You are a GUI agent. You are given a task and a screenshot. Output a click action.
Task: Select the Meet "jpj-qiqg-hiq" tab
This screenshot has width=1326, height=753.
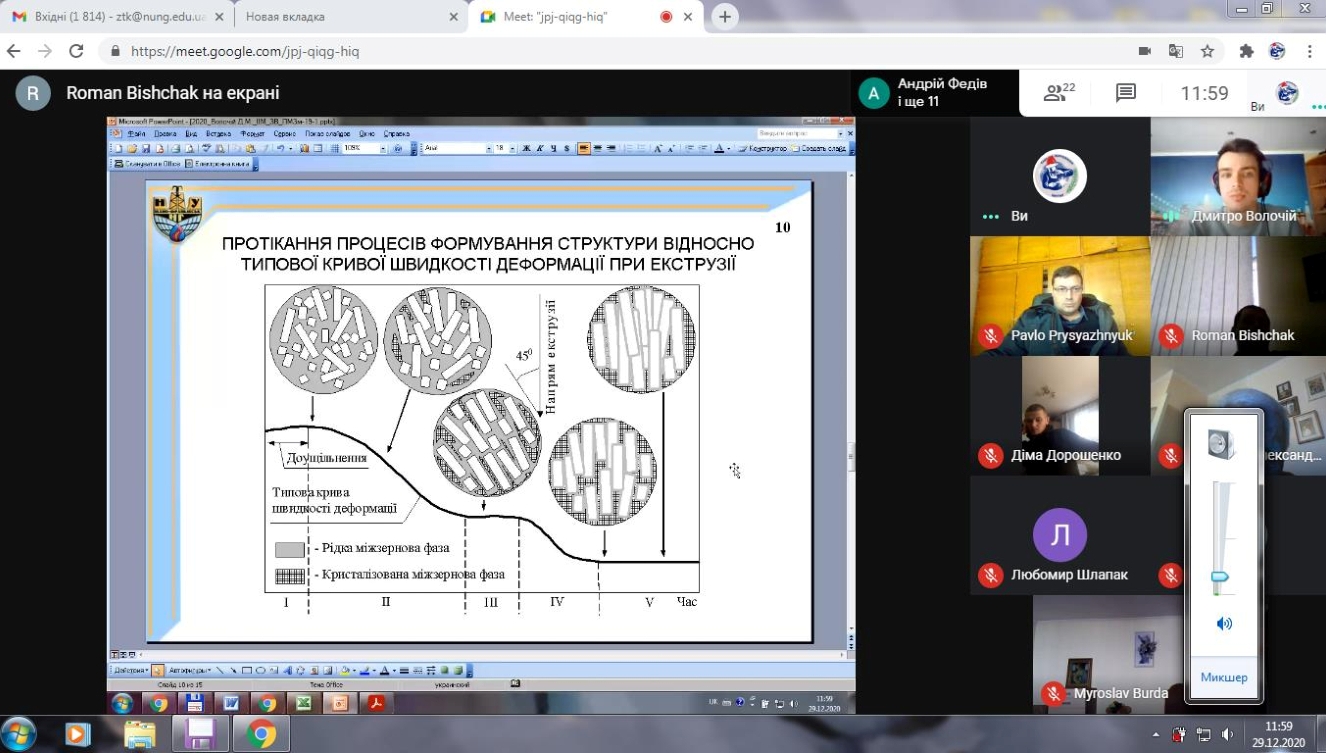[x=585, y=17]
